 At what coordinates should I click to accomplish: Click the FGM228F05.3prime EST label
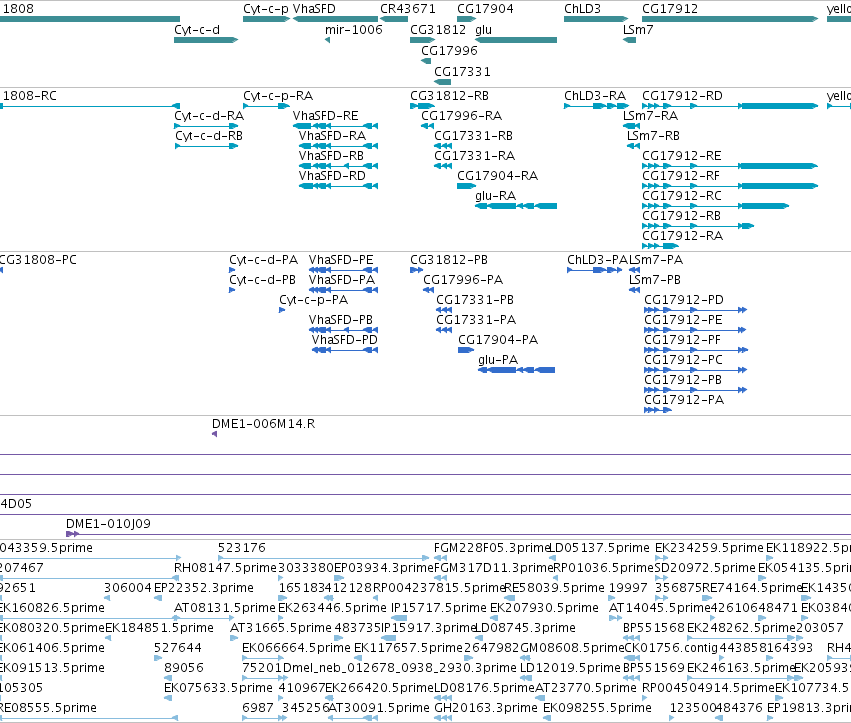[492, 548]
